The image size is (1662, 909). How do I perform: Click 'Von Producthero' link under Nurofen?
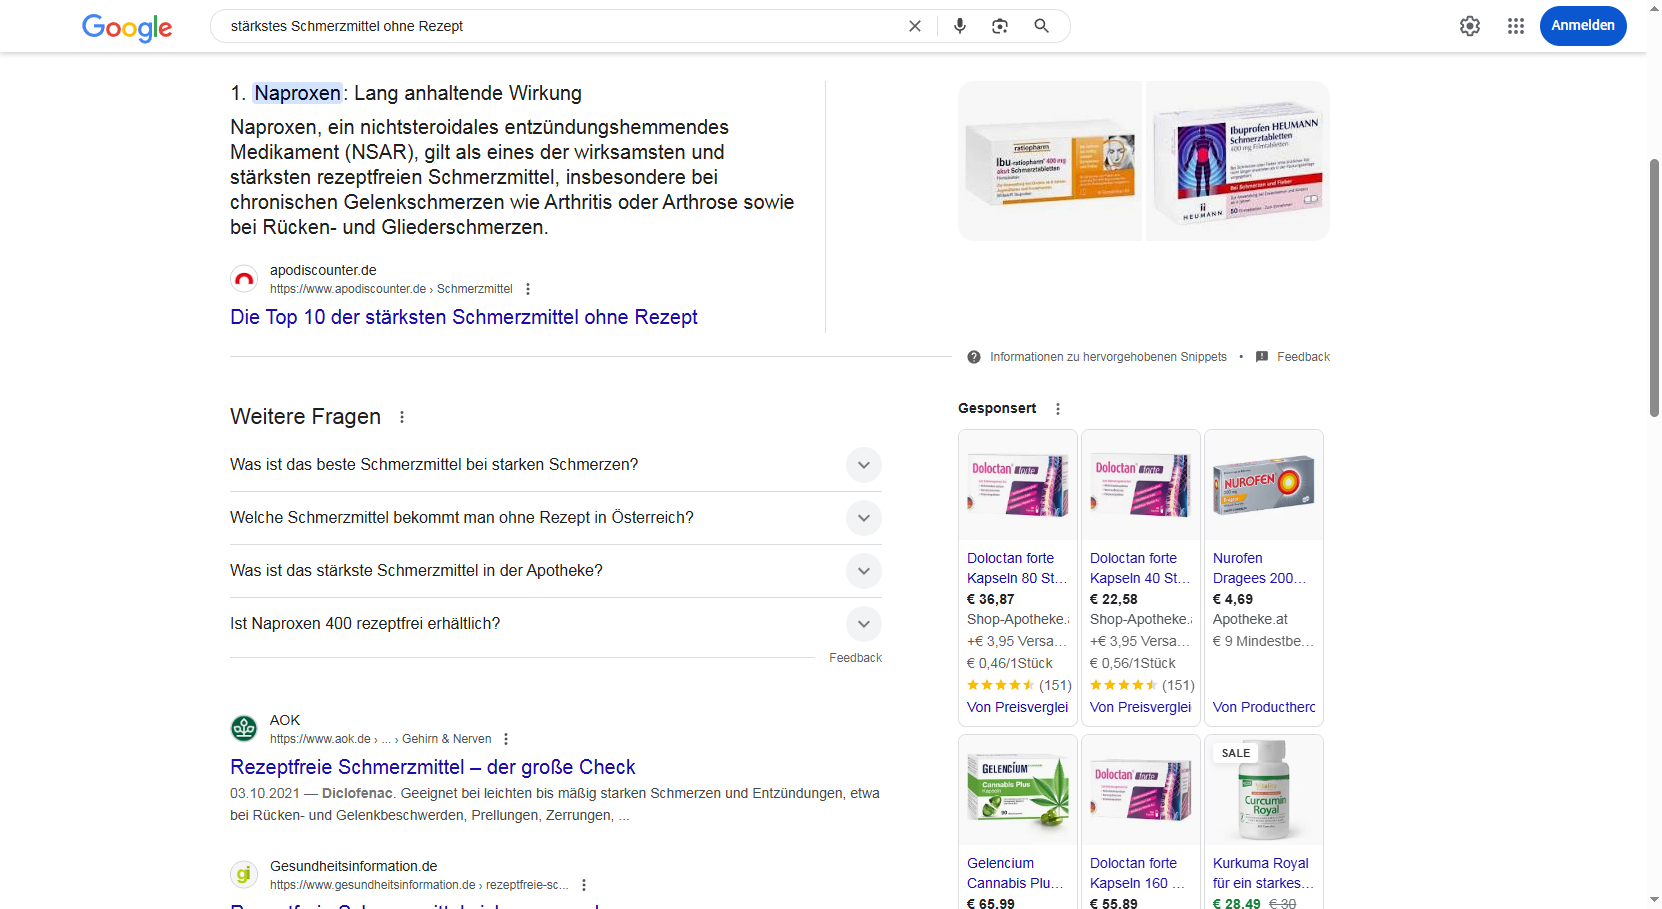pyautogui.click(x=1264, y=707)
